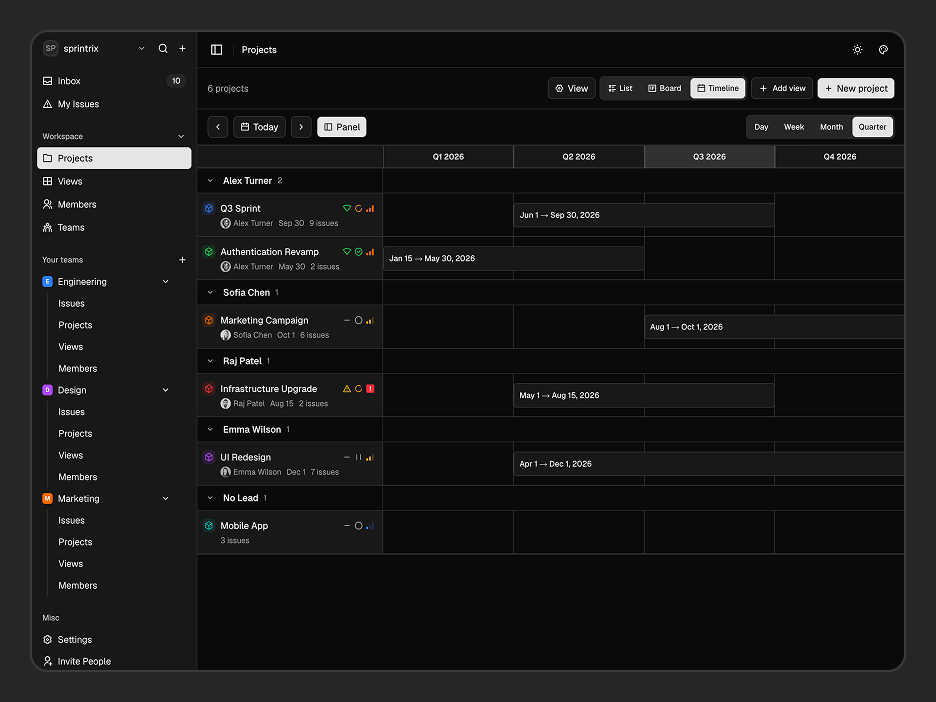Viewport: 936px width, 702px height.
Task: Click UI Redesign paused status icon
Action: pos(359,457)
